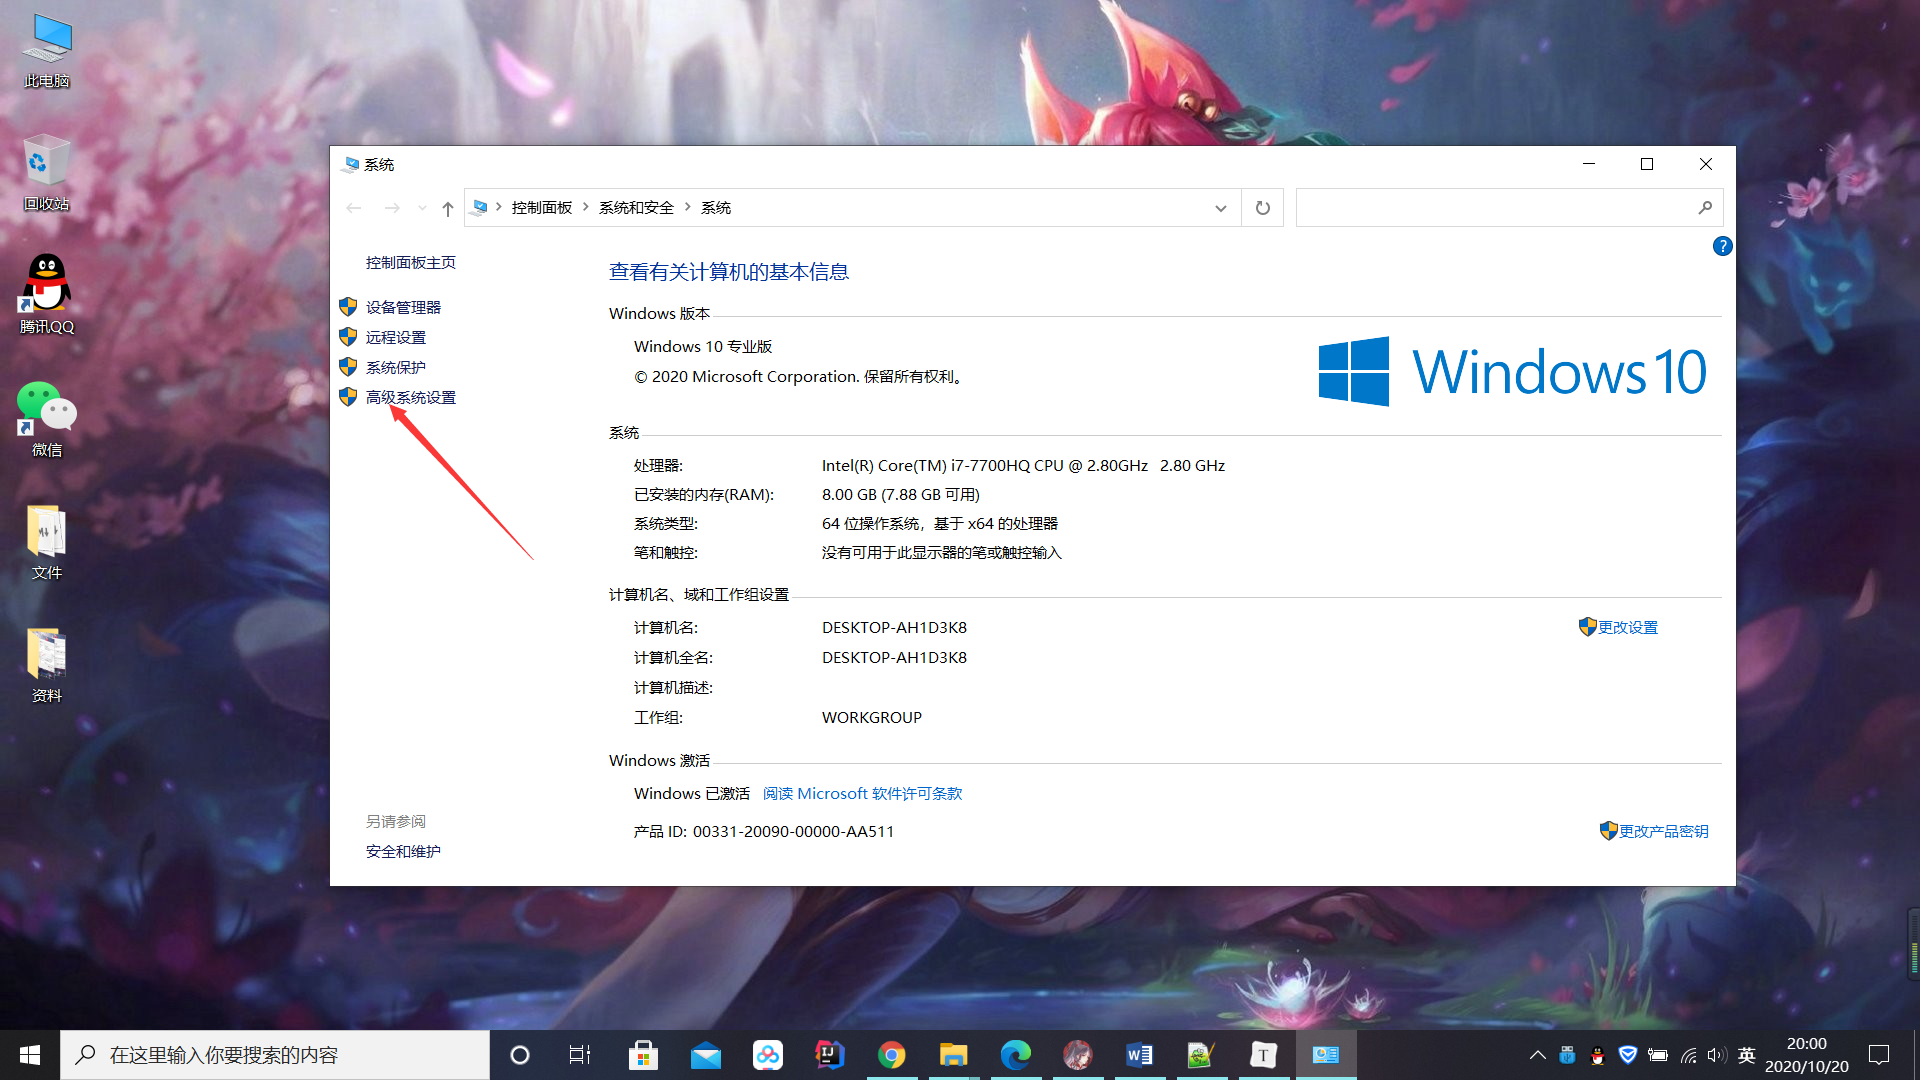Open Advanced system settings (高级系统设置)
This screenshot has width=1920, height=1080.
[411, 397]
